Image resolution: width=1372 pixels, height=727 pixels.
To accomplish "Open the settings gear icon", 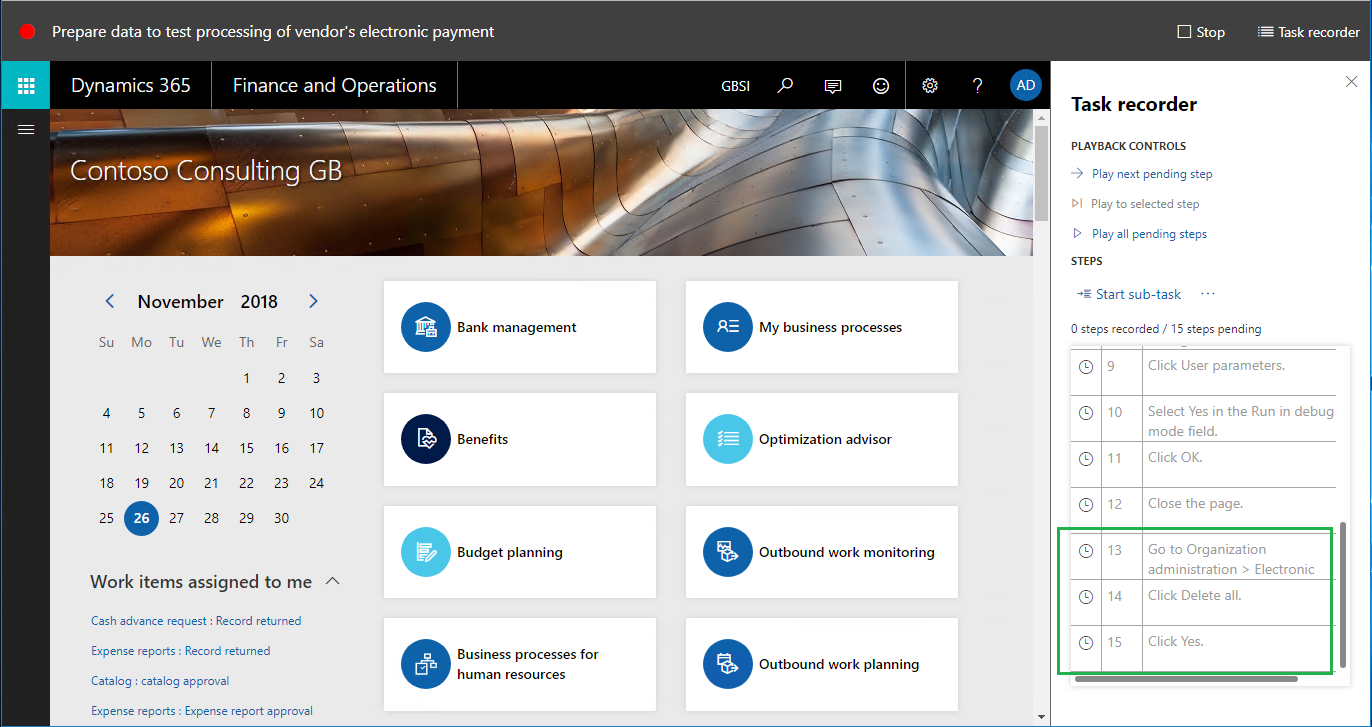I will pyautogui.click(x=930, y=86).
